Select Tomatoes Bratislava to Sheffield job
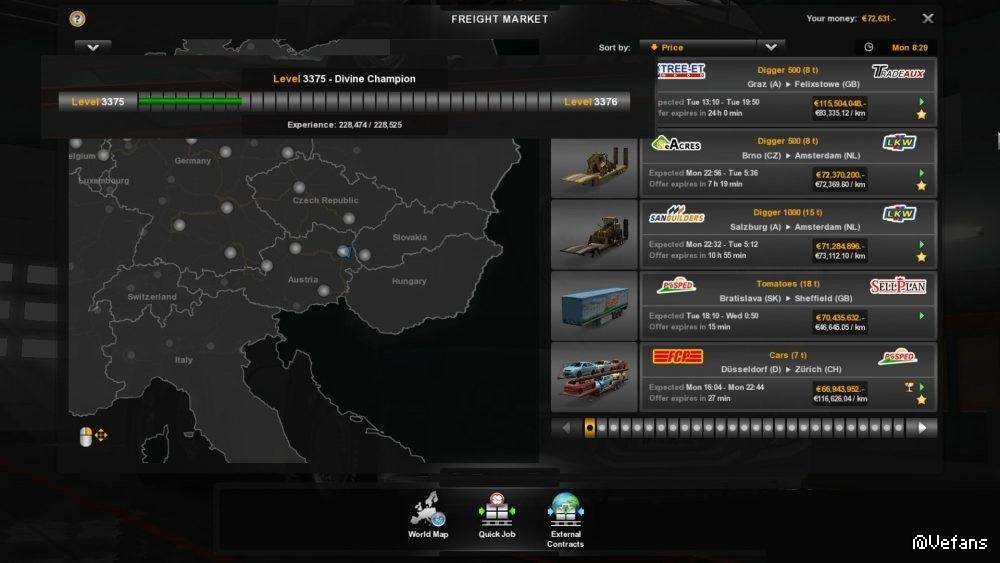The image size is (1000, 563). click(789, 305)
